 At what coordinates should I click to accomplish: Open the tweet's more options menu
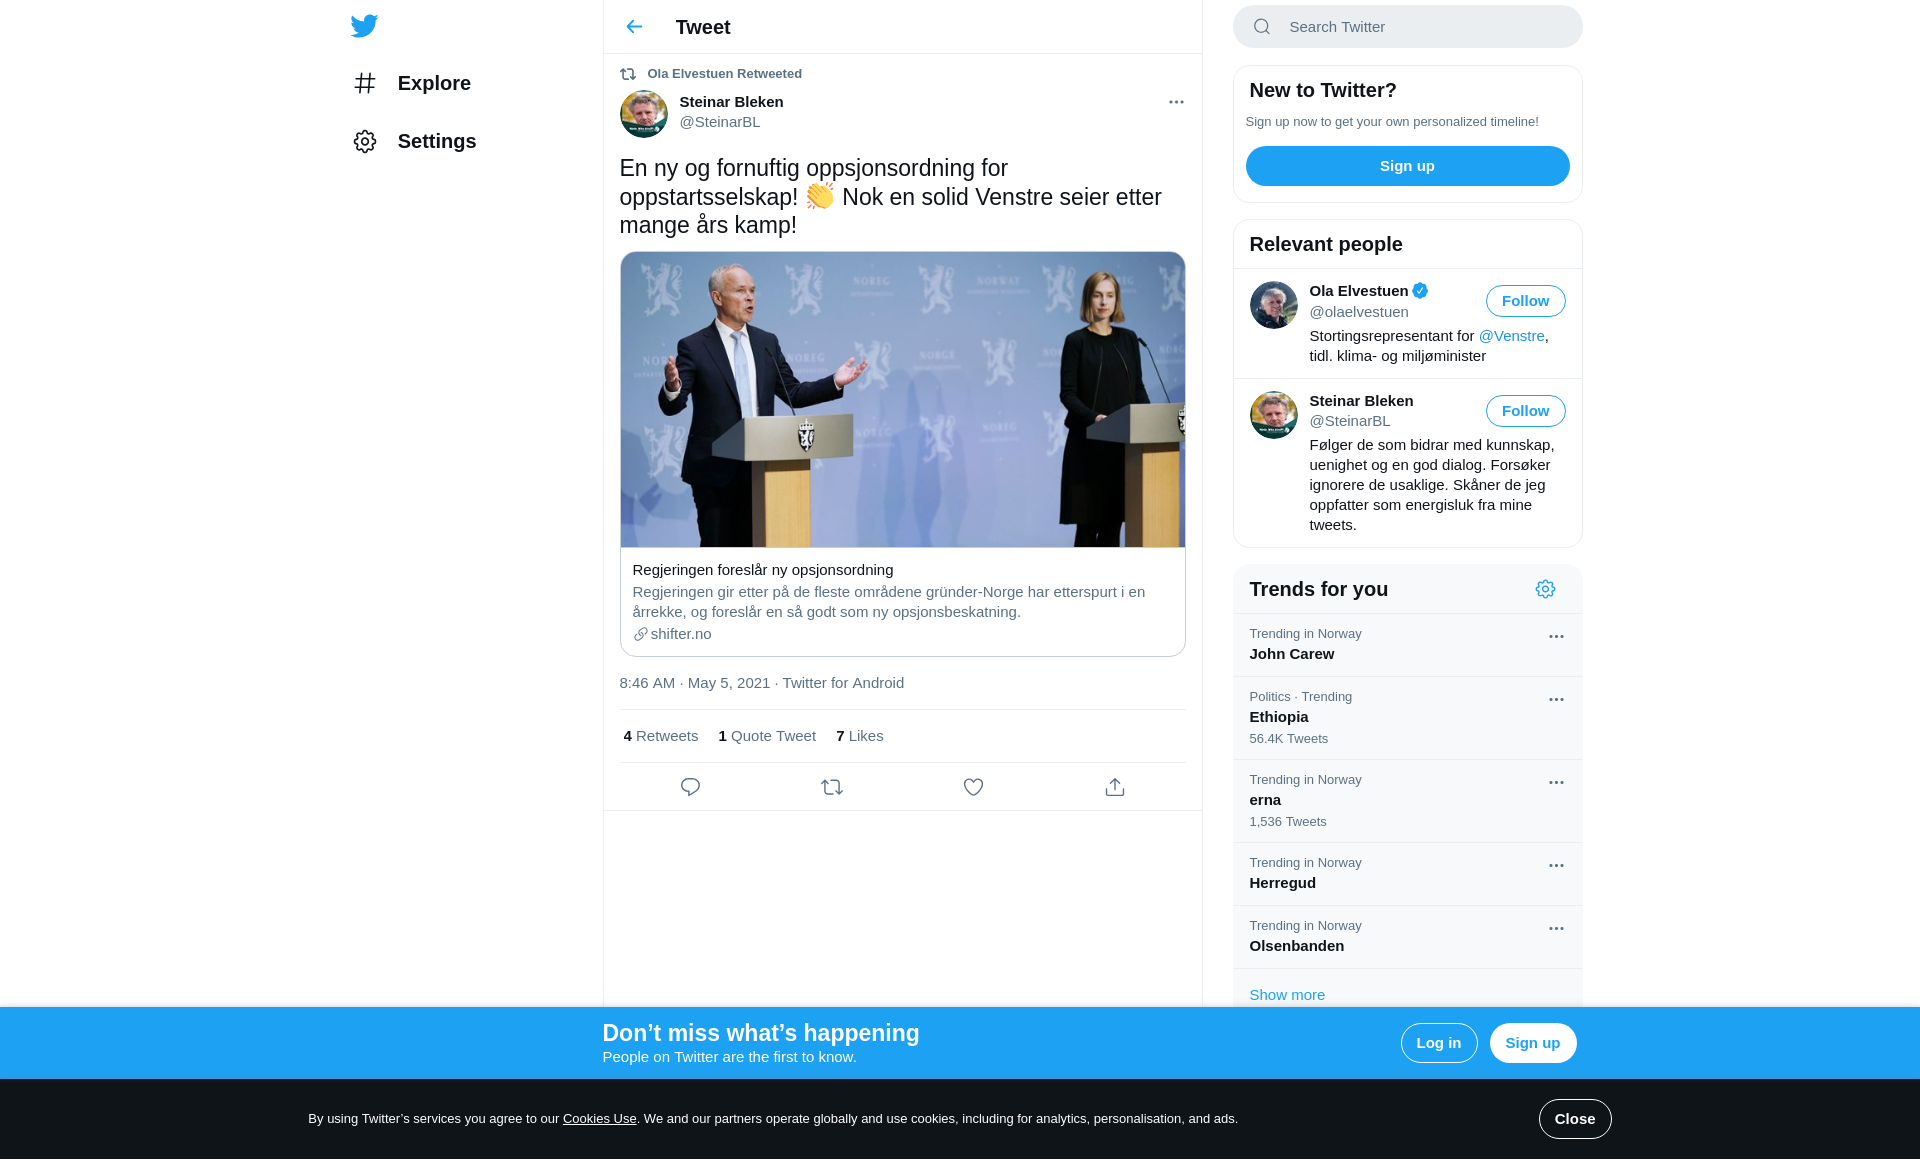tap(1176, 102)
